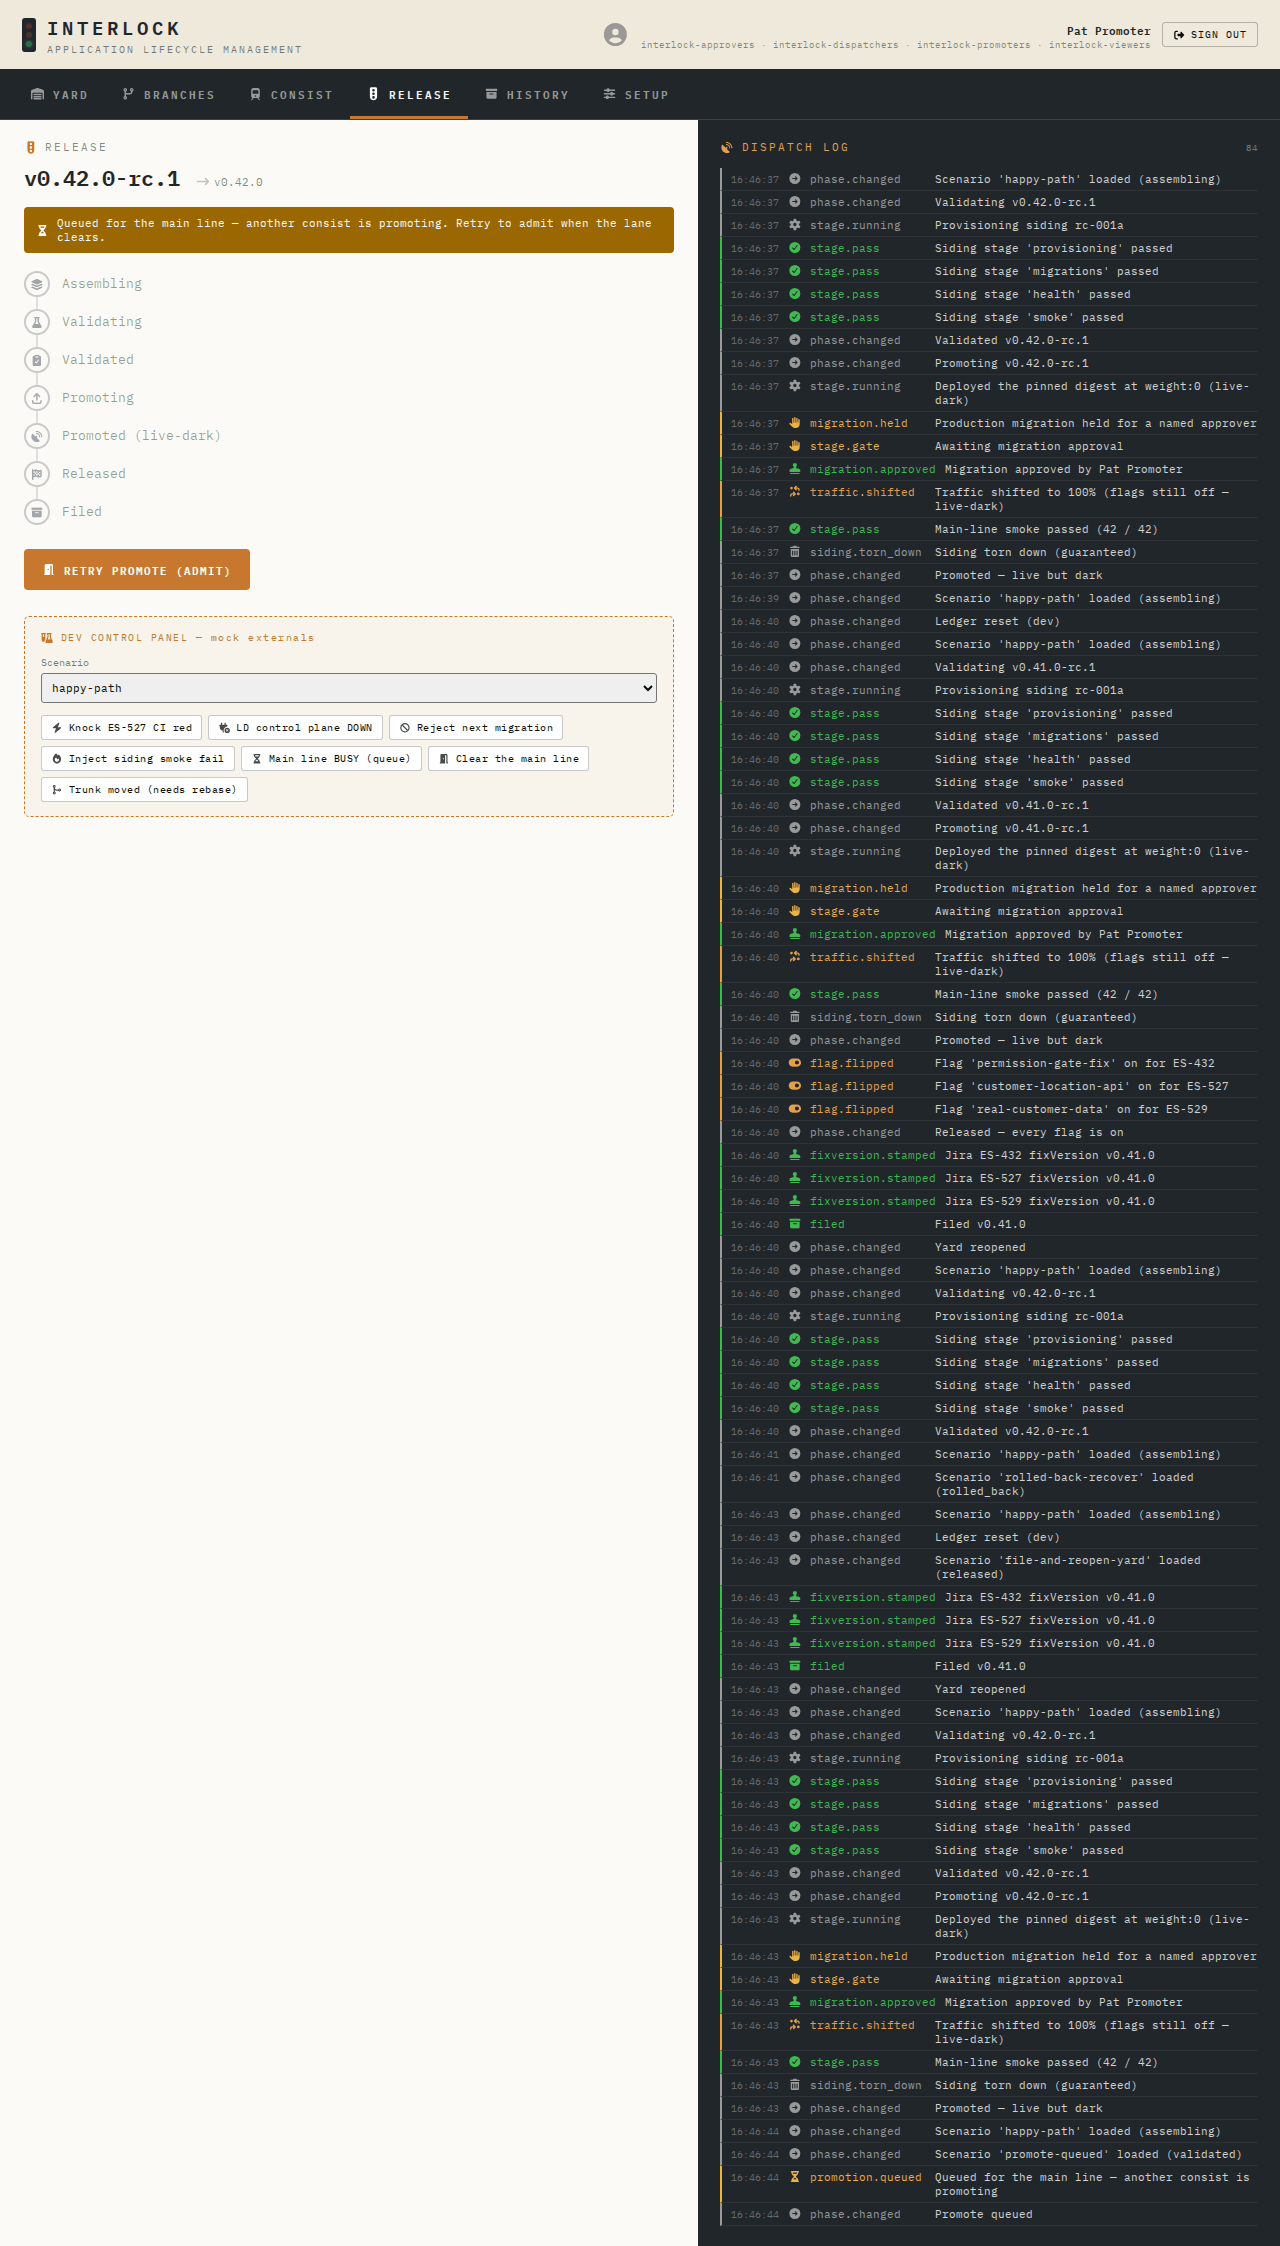Click the interlock-approvers group label

[x=698, y=45]
